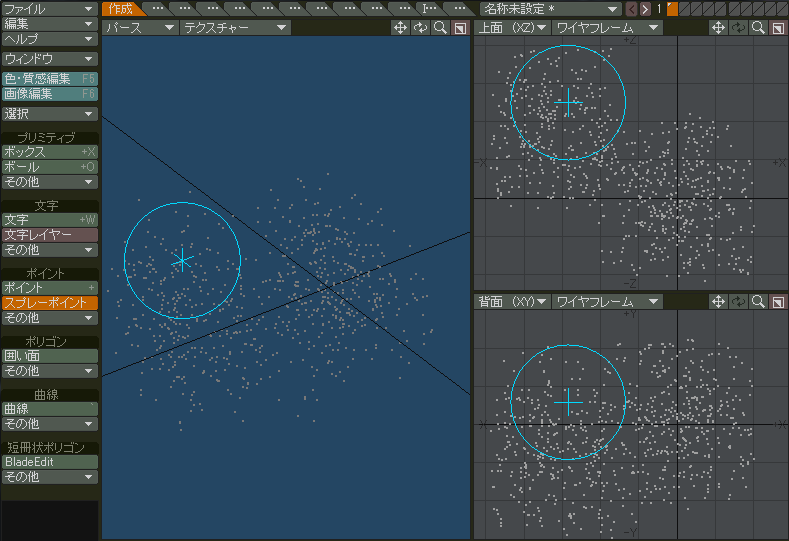
Task: Expand the 名称未設定 object dropdown
Action: pyautogui.click(x=550, y=9)
